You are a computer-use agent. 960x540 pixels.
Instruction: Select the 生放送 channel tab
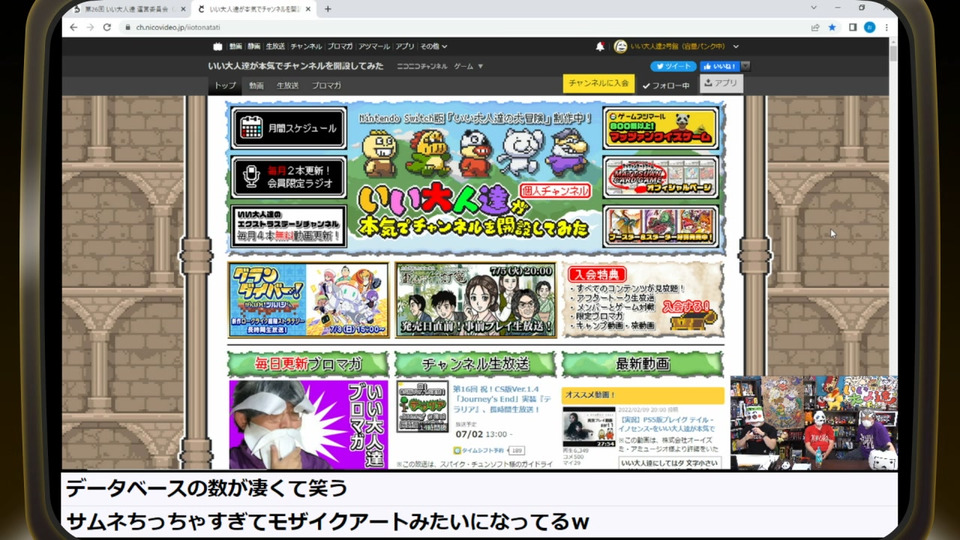[x=287, y=86]
